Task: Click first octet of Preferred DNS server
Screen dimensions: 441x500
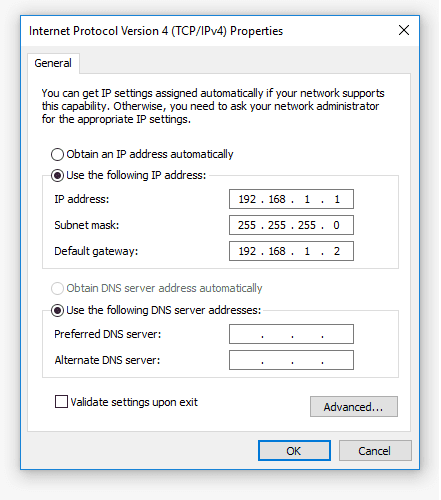Action: (247, 334)
